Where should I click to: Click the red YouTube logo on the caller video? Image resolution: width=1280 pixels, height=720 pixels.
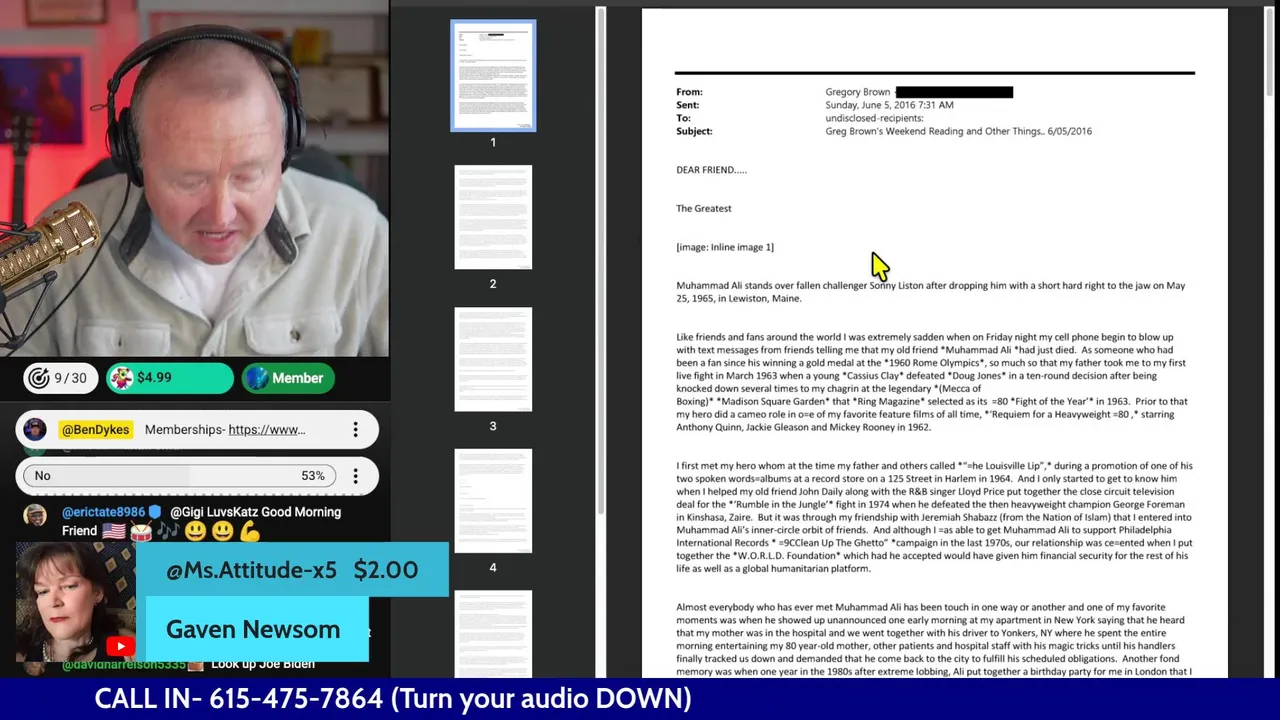click(x=121, y=647)
